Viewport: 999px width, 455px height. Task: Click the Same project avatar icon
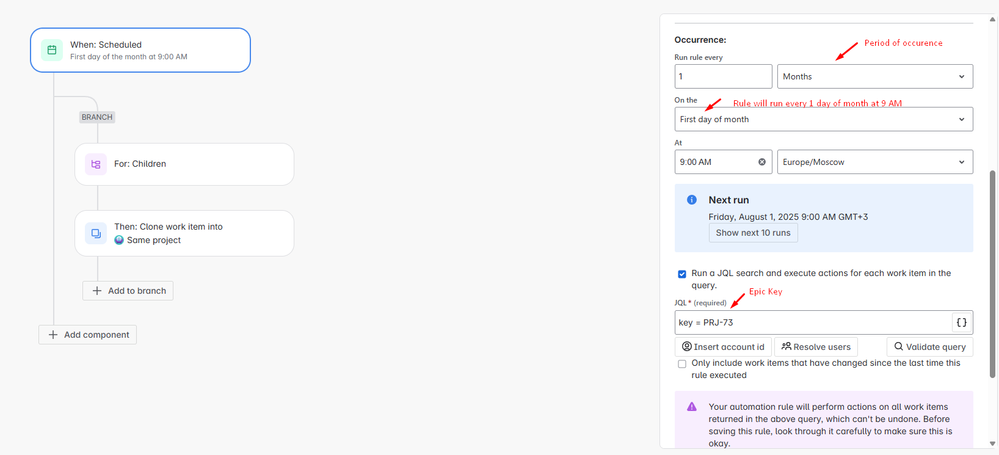click(119, 240)
